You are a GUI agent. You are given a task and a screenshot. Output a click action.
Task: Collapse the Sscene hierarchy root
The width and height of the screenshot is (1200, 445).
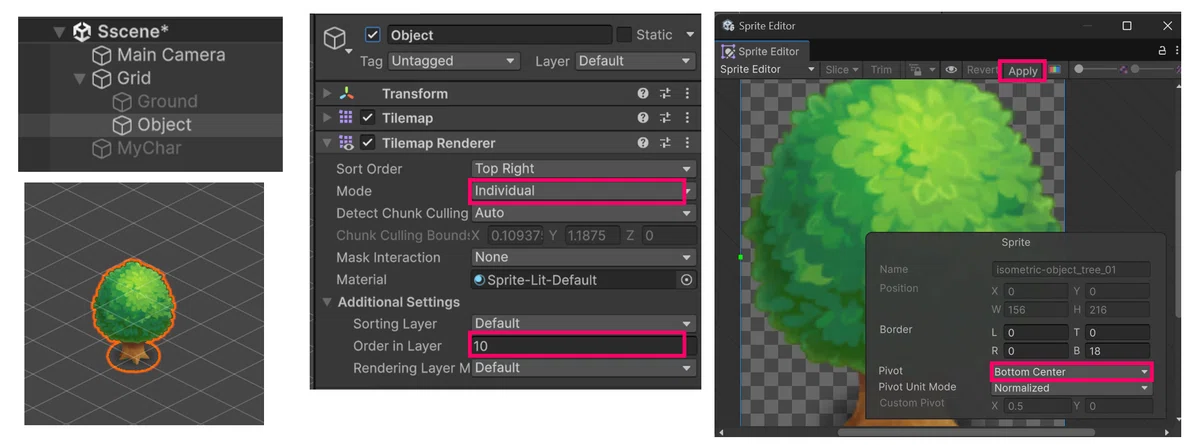pyautogui.click(x=60, y=32)
